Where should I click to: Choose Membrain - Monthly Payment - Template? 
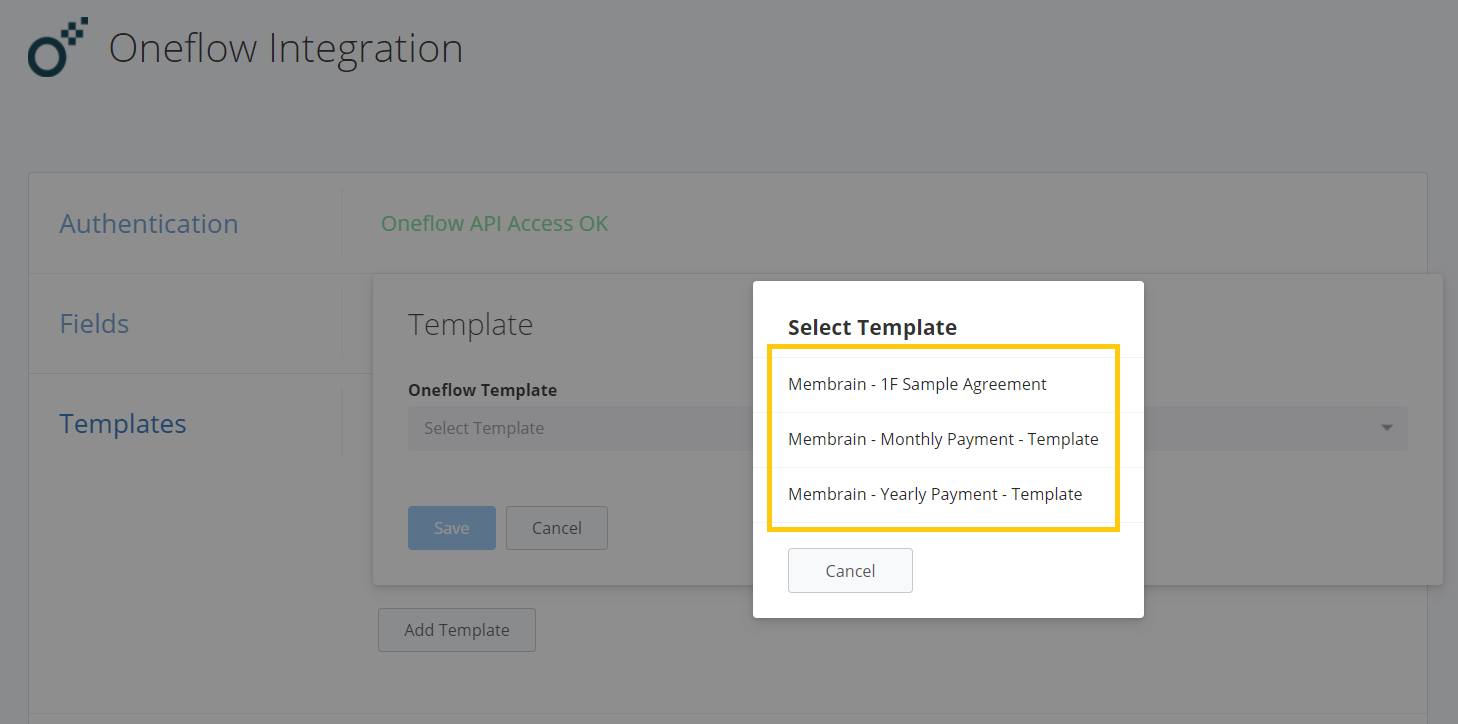pyautogui.click(x=944, y=438)
